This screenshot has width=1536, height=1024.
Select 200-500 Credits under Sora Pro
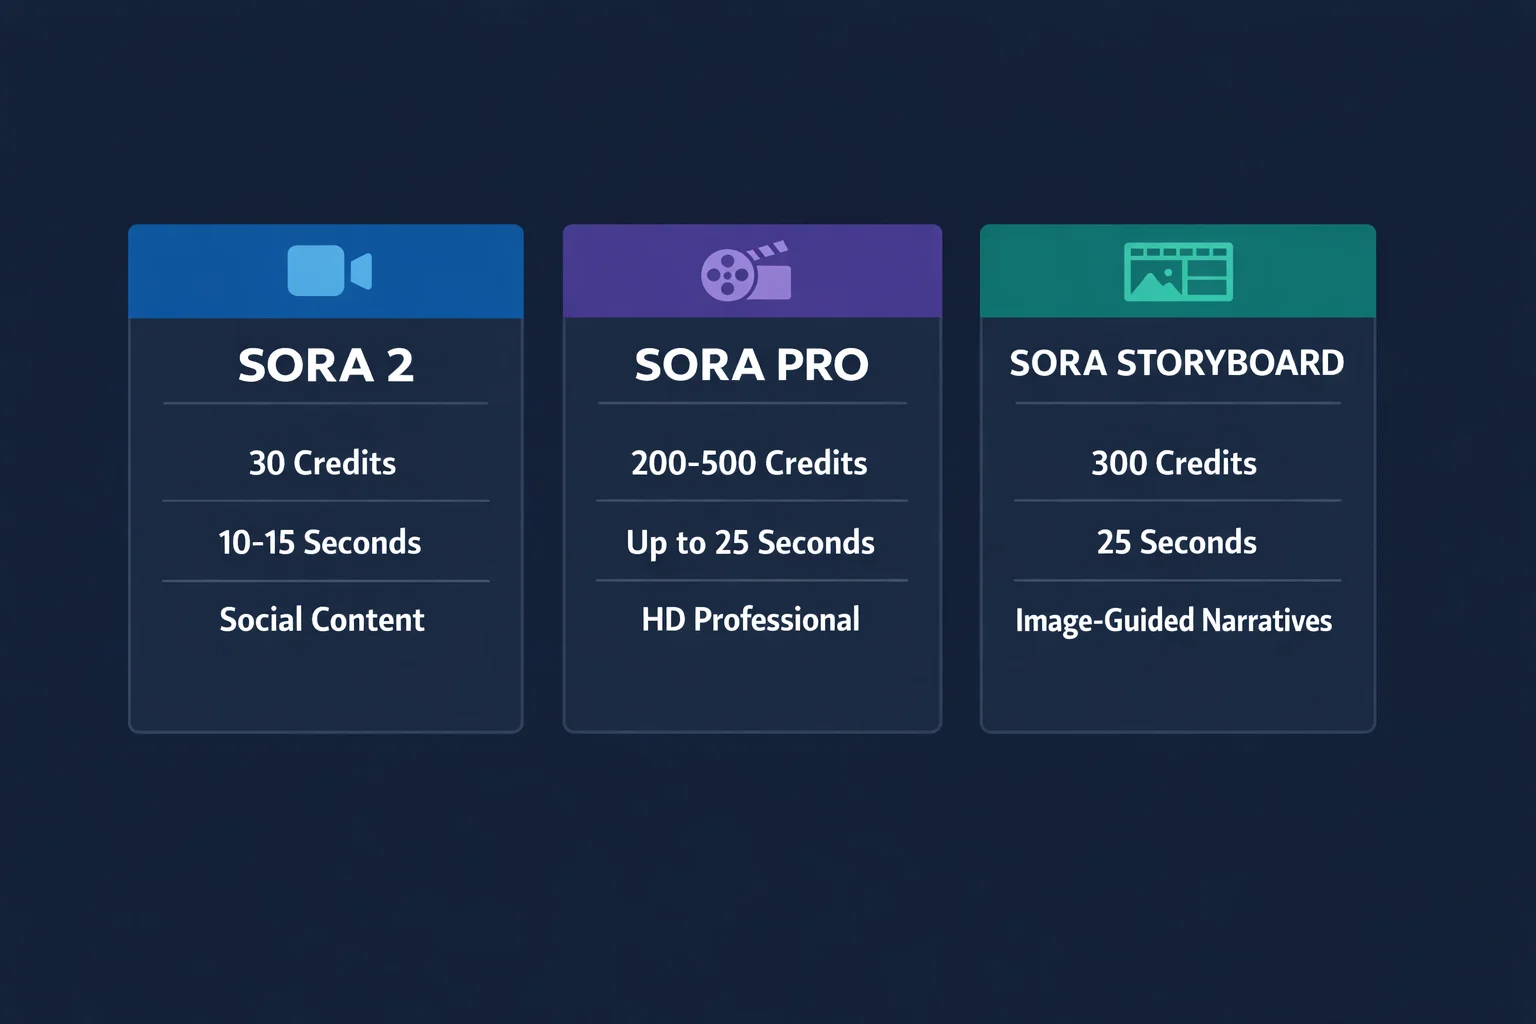749,462
